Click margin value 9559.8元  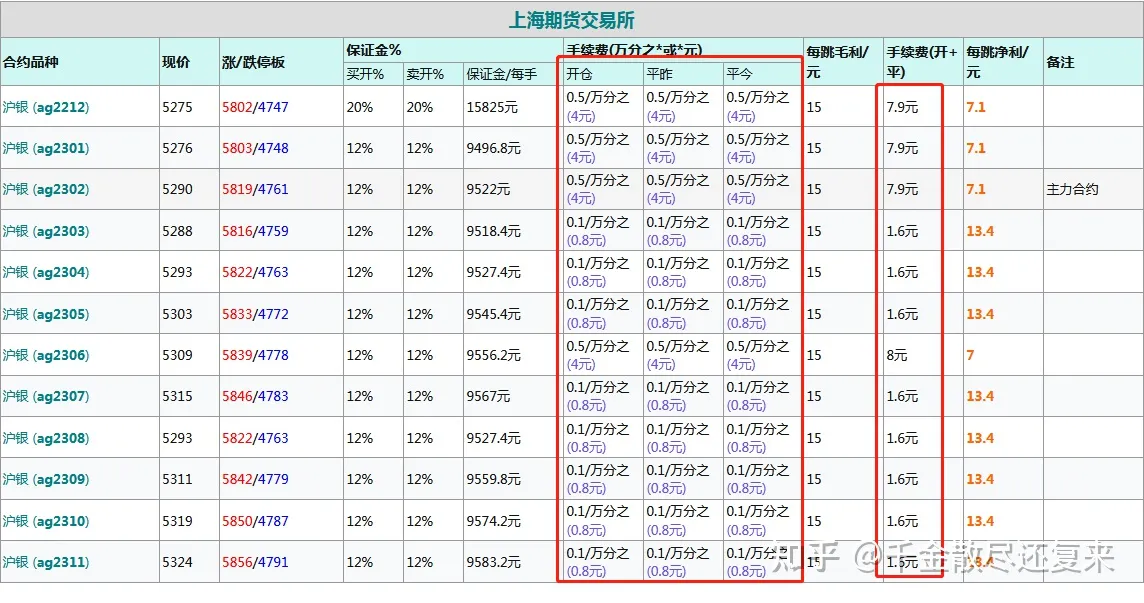493,480
